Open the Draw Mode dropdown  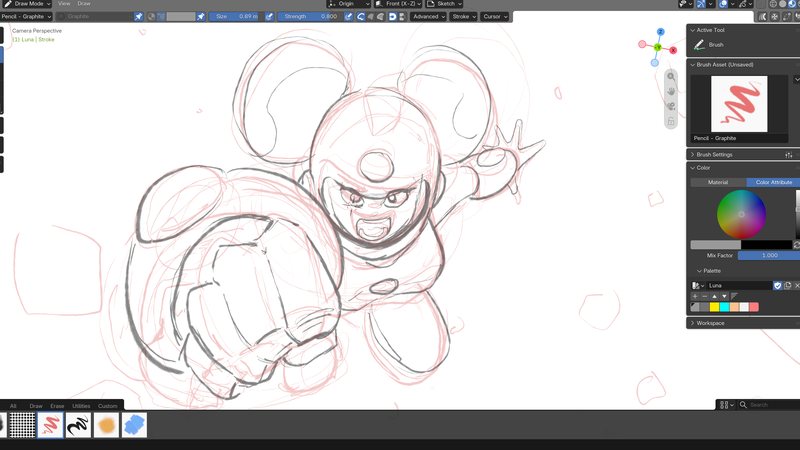pyautogui.click(x=27, y=4)
